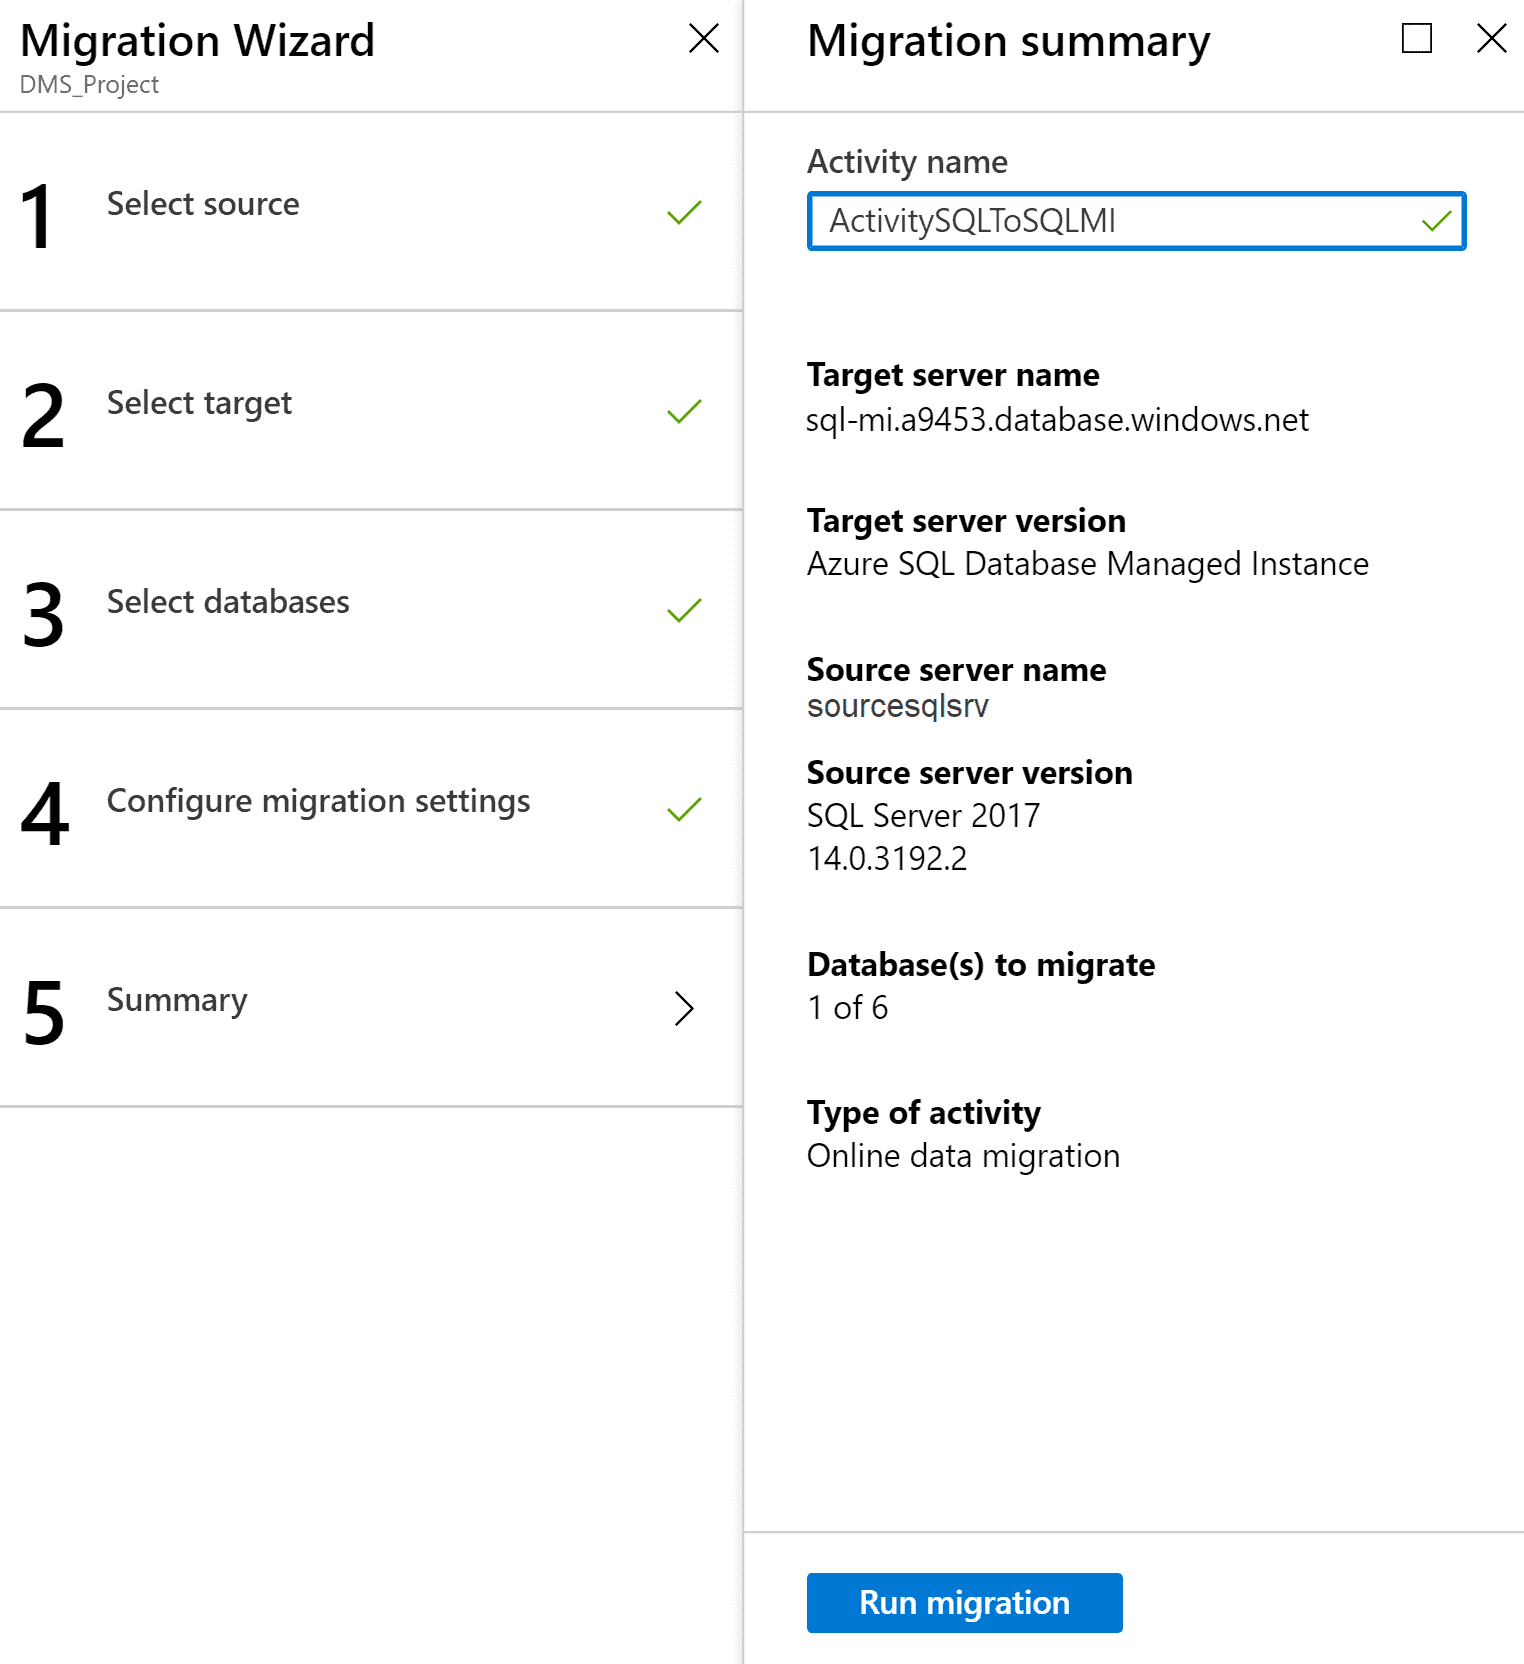1524x1664 pixels.
Task: Open Configure migration settings step
Action: [318, 801]
